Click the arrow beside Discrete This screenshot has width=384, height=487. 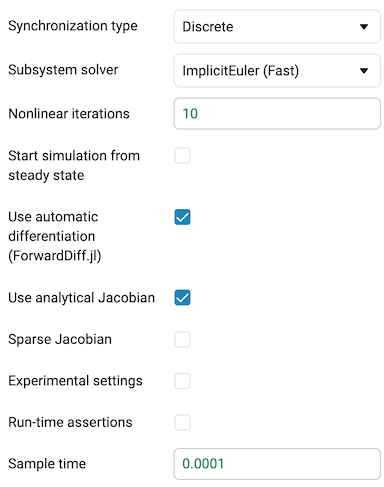click(x=364, y=27)
